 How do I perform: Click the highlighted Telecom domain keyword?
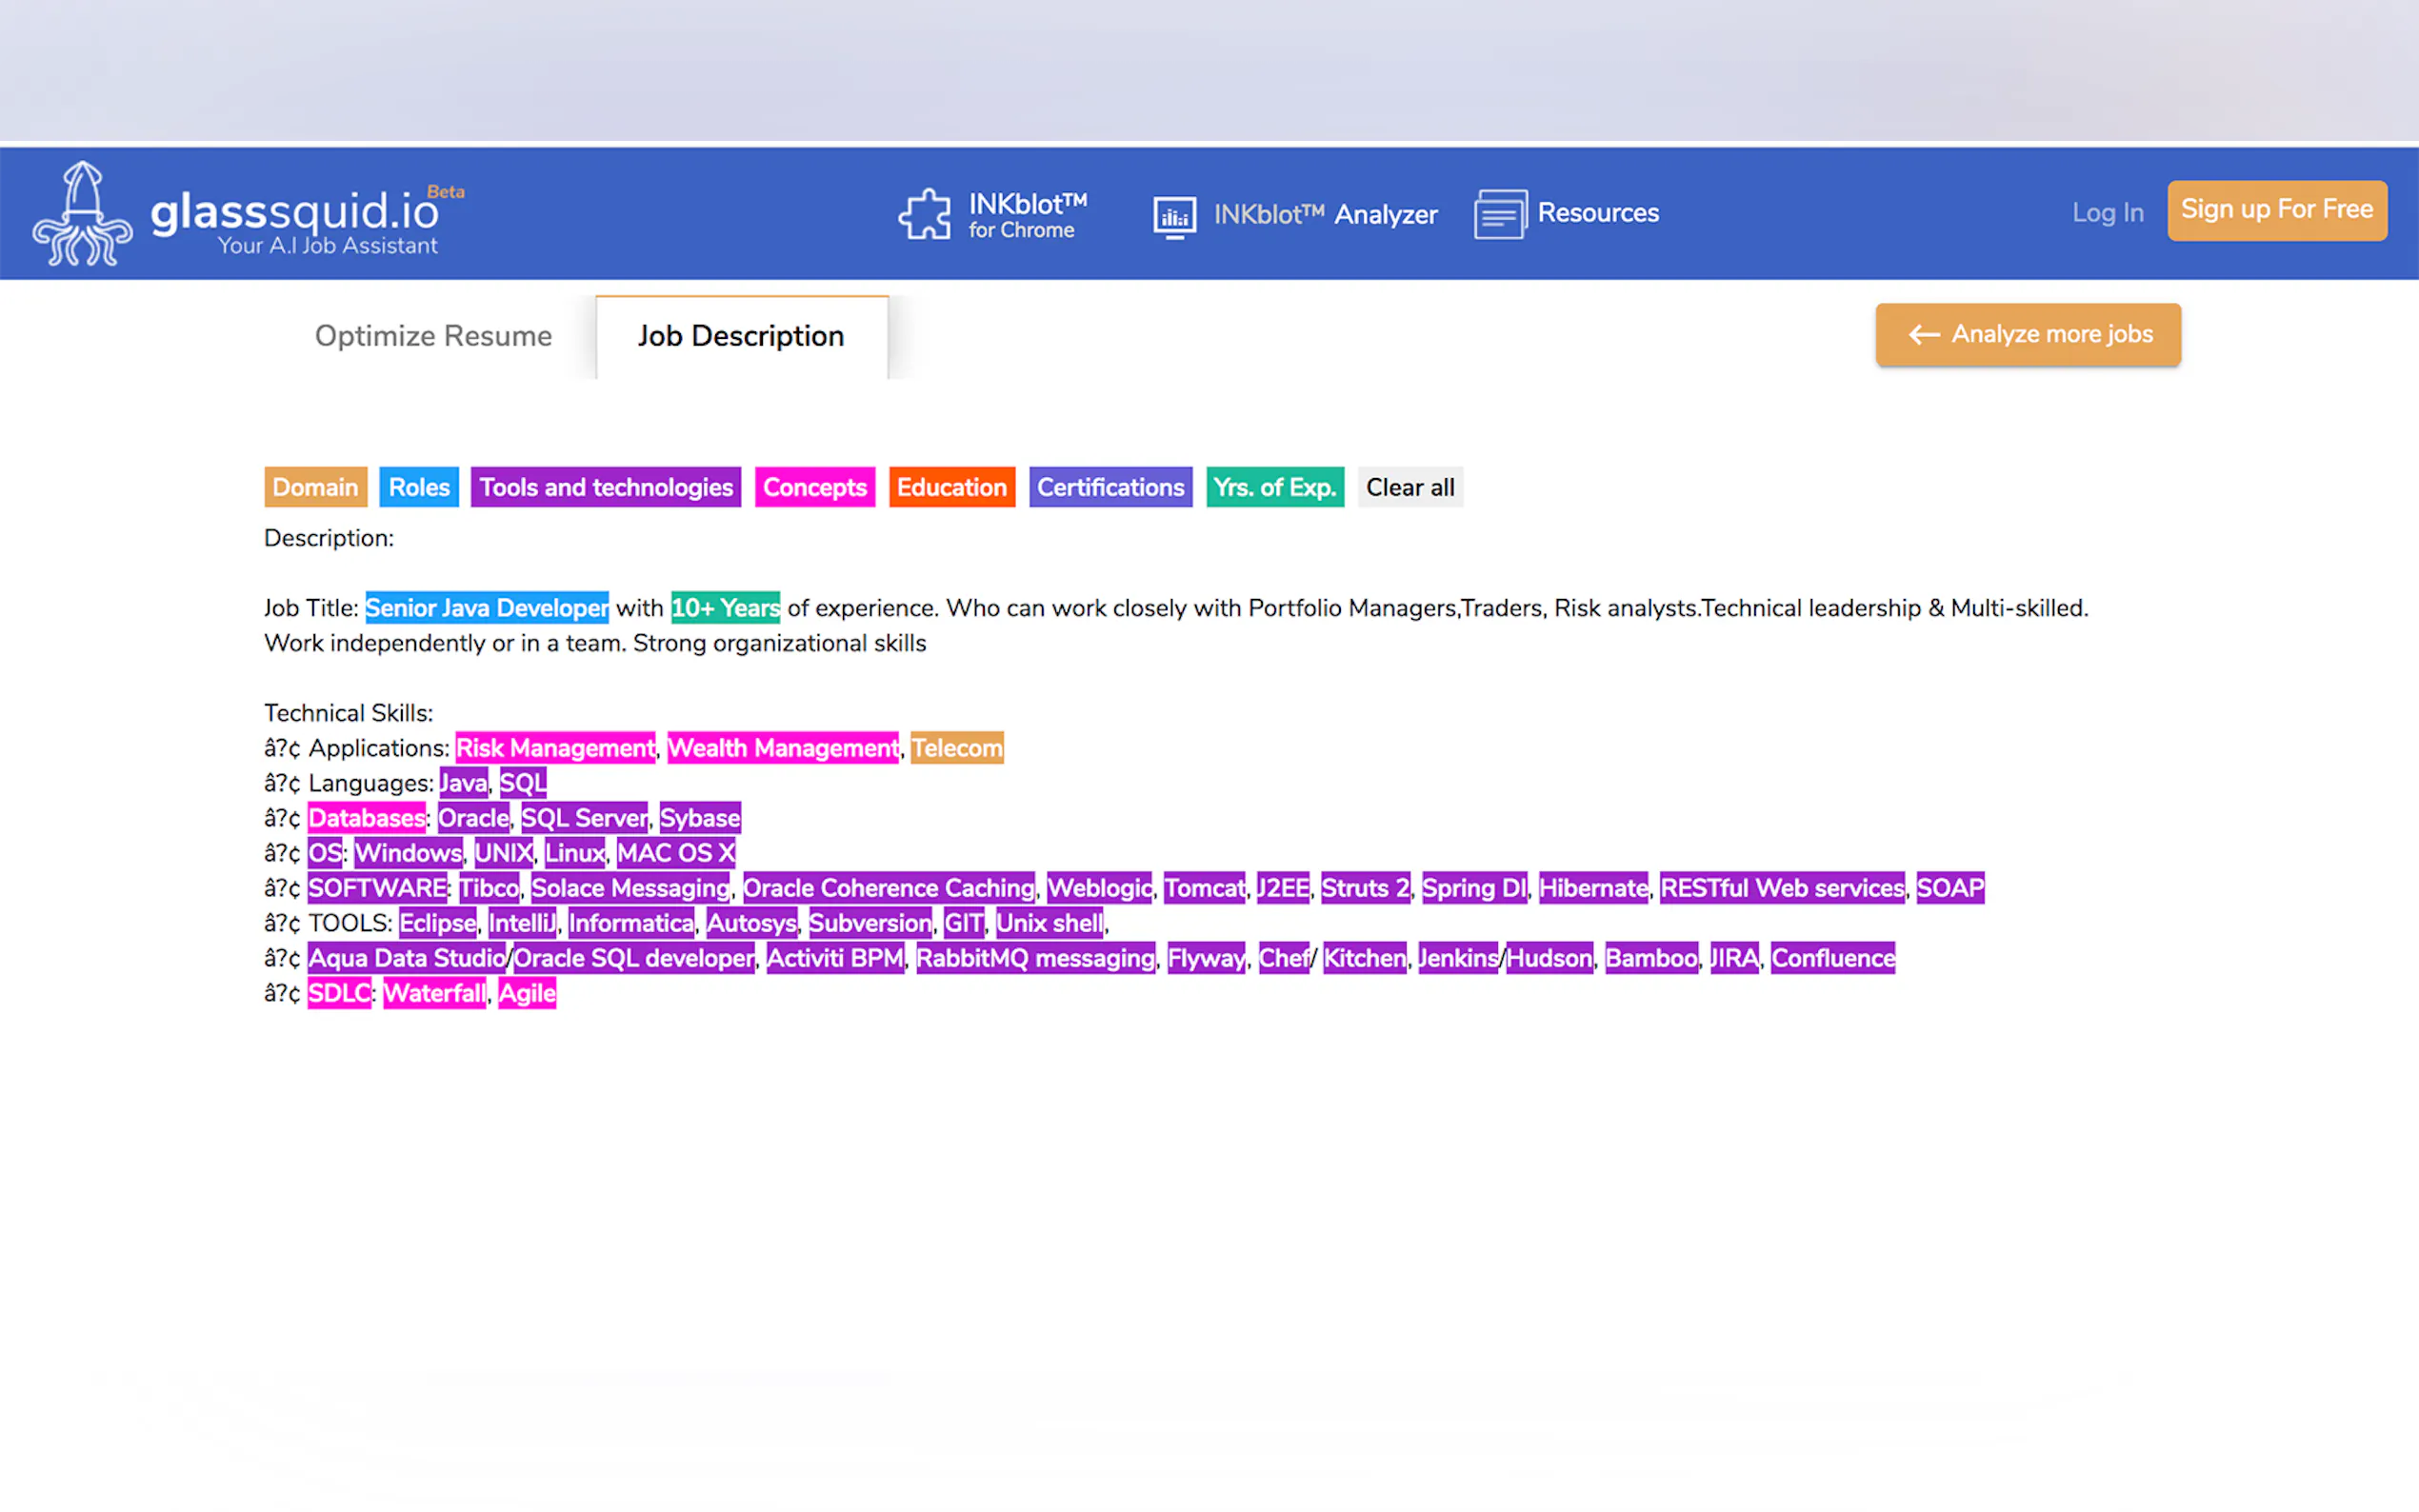point(956,748)
